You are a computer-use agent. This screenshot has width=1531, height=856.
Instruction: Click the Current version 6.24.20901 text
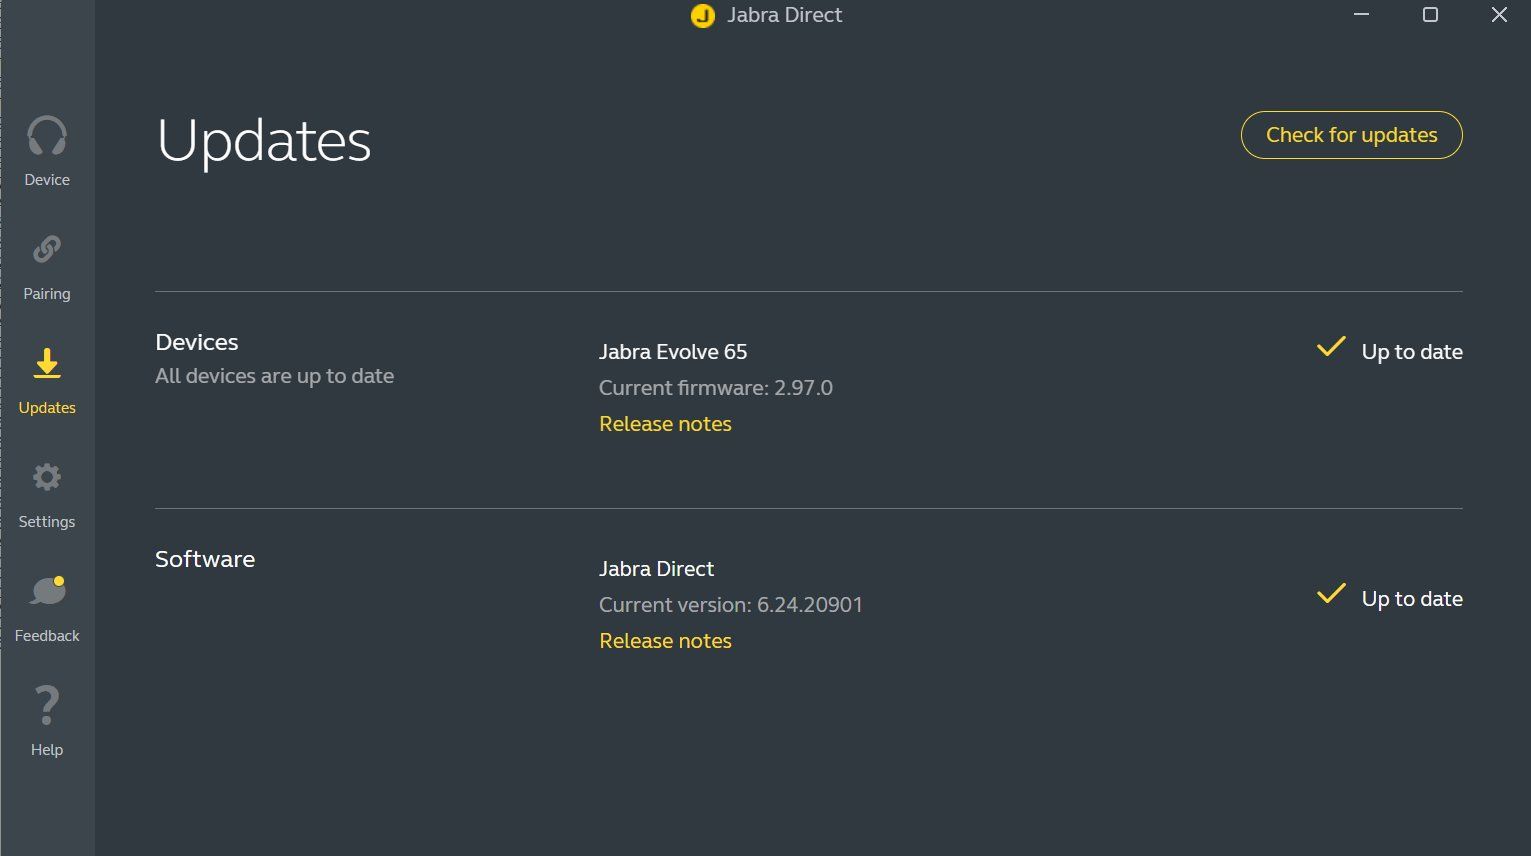click(730, 605)
